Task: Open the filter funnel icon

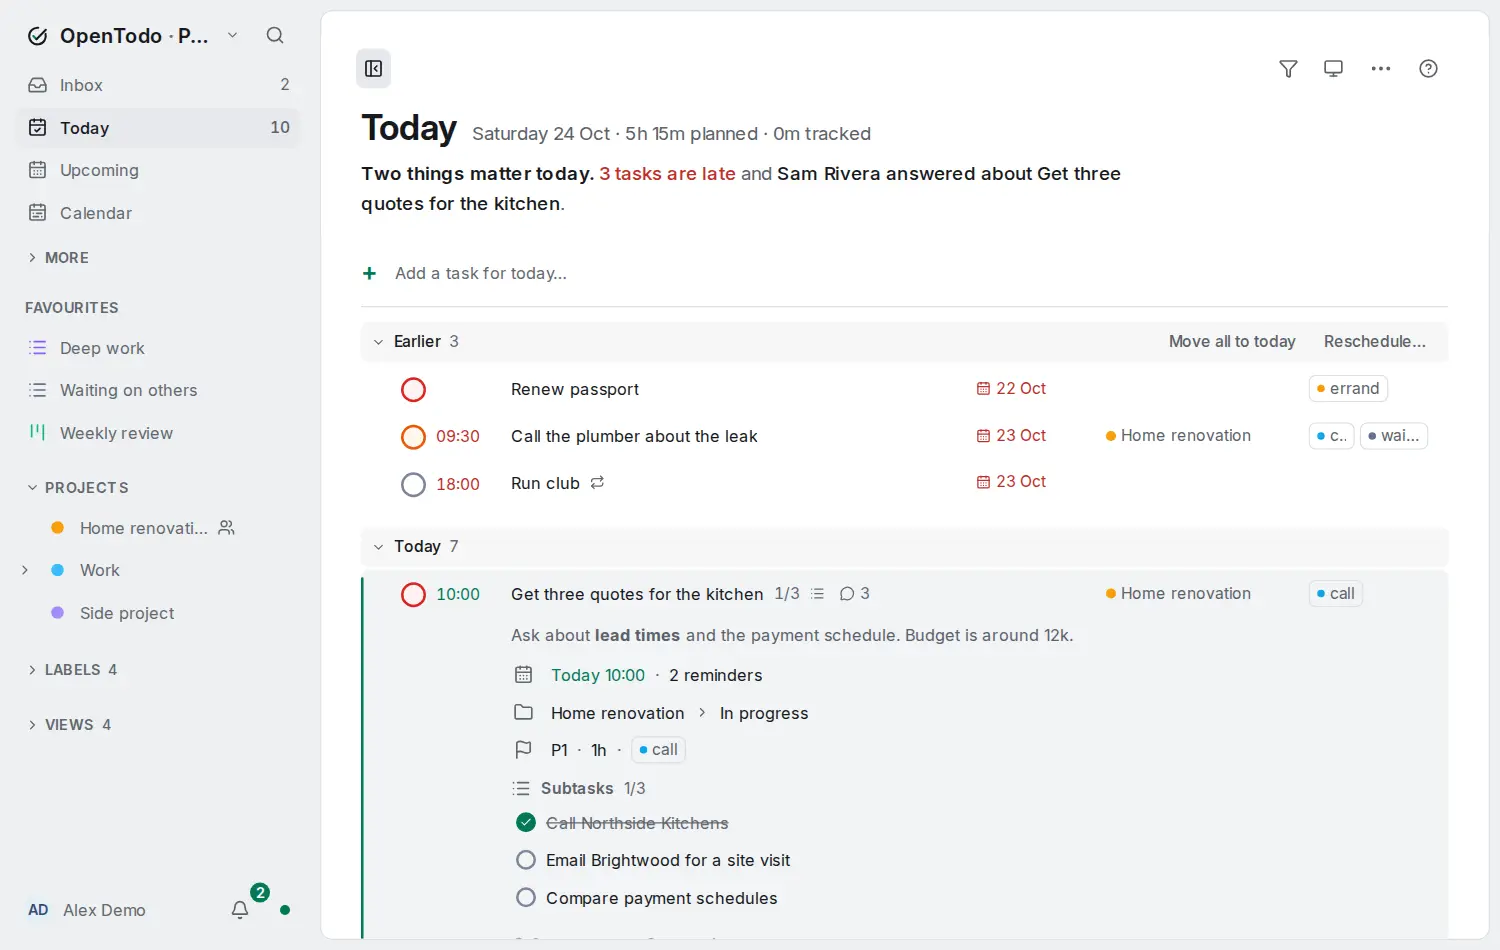Action: pyautogui.click(x=1288, y=69)
